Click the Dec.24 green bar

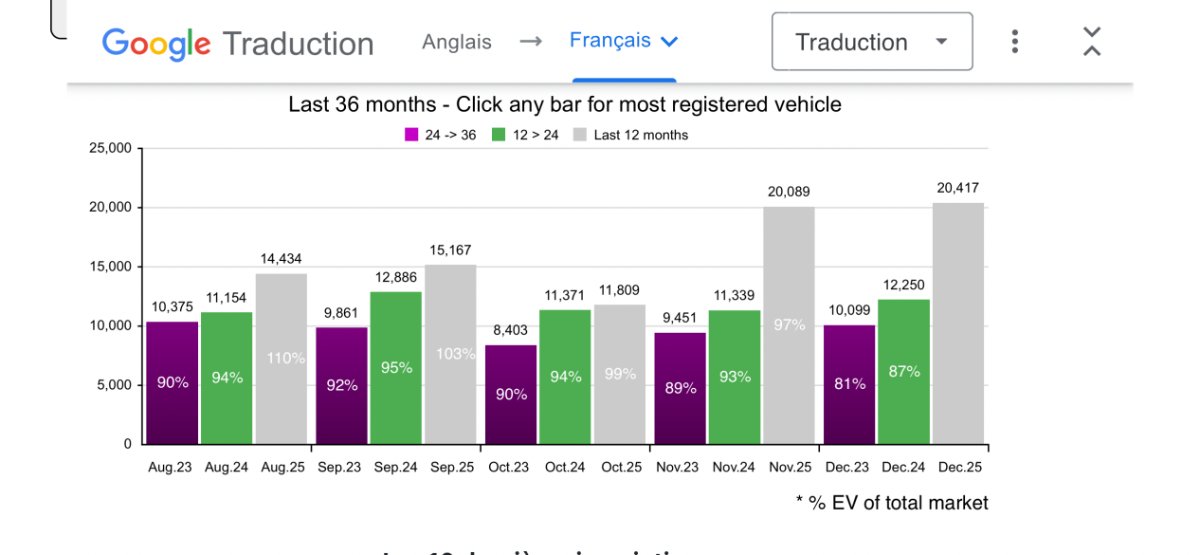(x=904, y=371)
